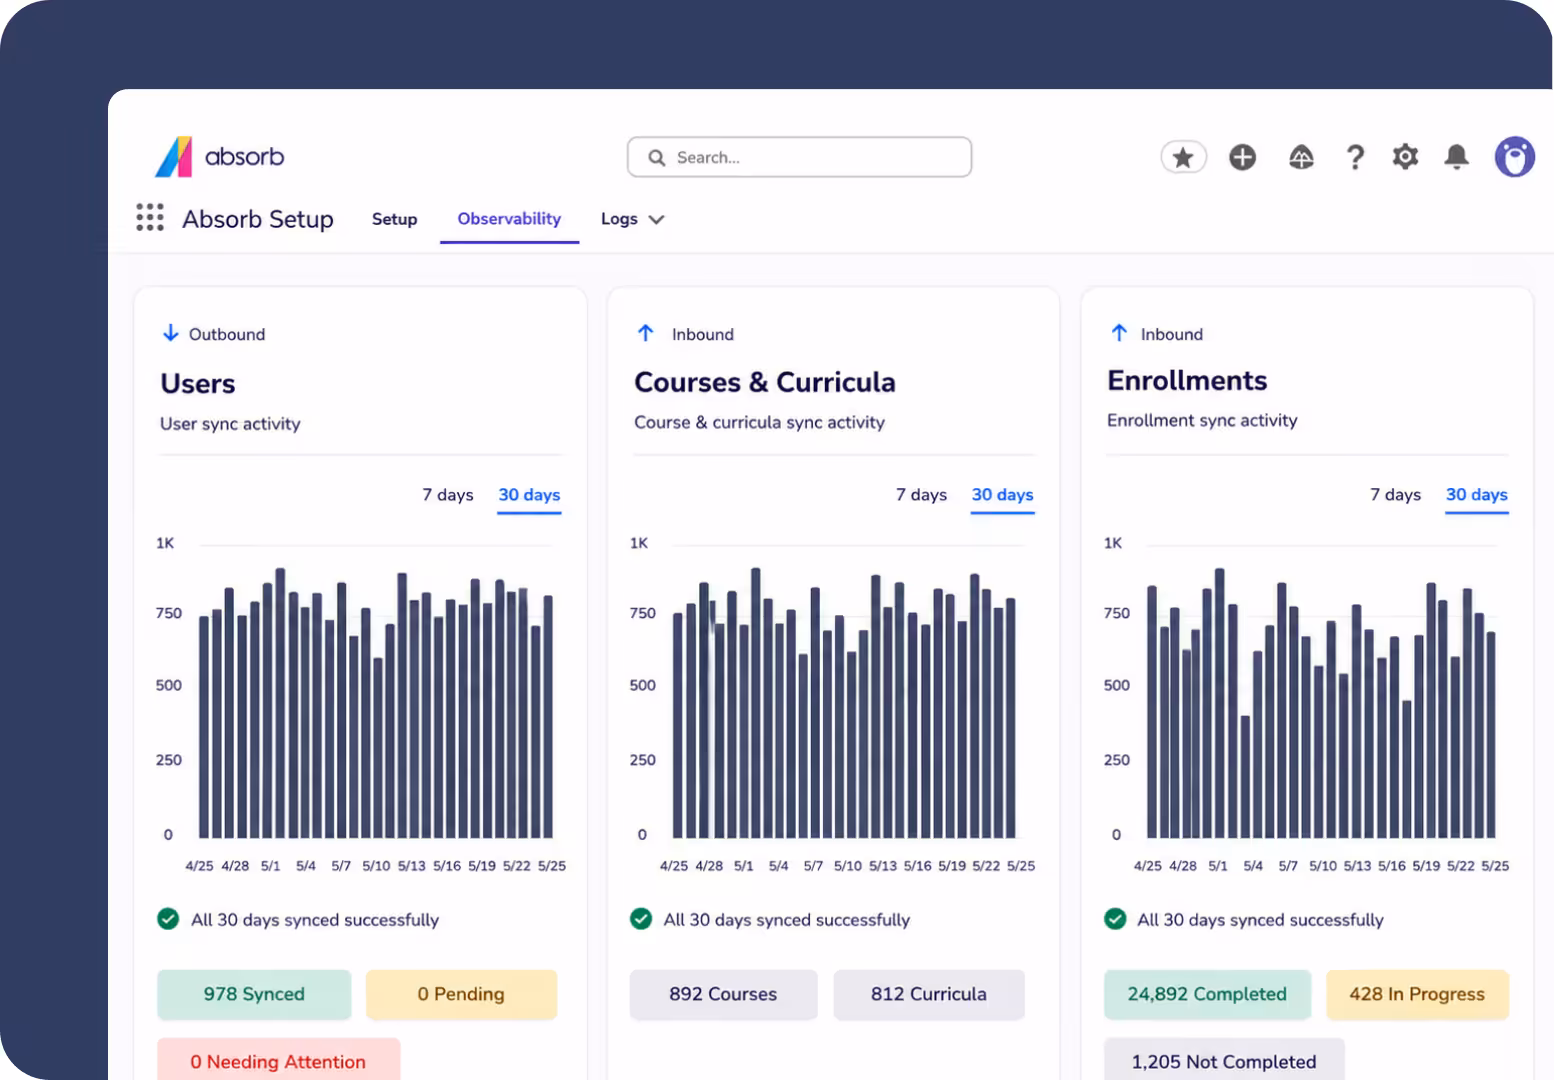Click the 0 Needing Attention badge
1554x1080 pixels.
point(278,1059)
